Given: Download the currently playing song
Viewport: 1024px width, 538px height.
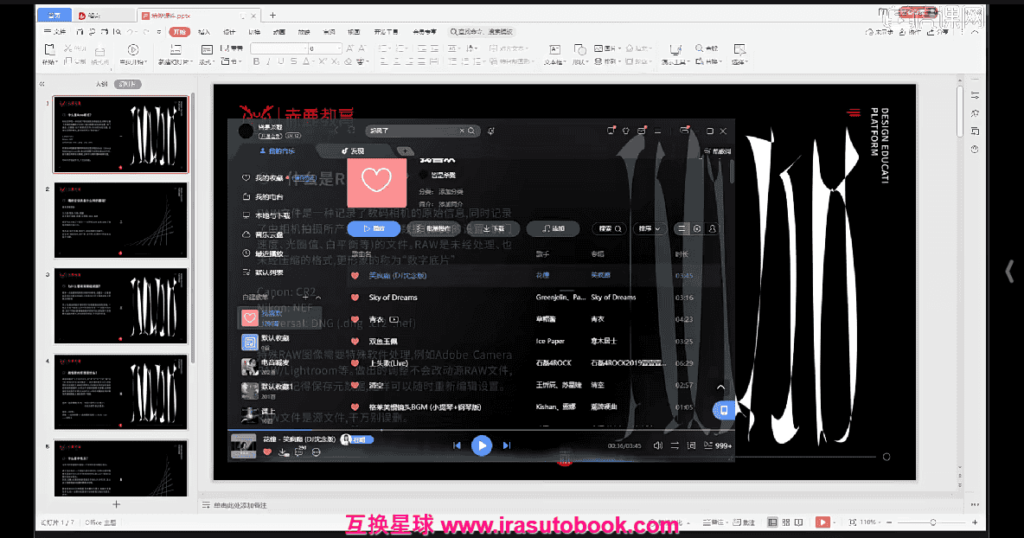Looking at the screenshot, I should 283,452.
